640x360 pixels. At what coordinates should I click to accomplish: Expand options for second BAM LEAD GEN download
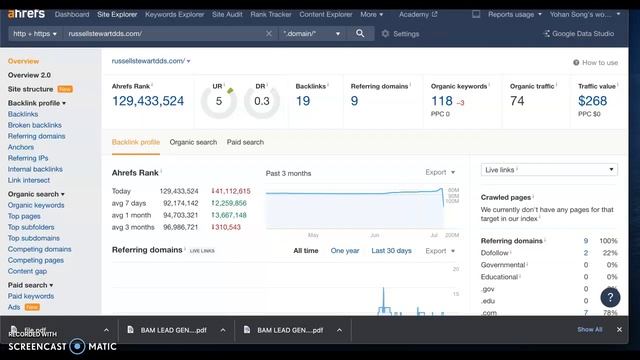coord(339,330)
